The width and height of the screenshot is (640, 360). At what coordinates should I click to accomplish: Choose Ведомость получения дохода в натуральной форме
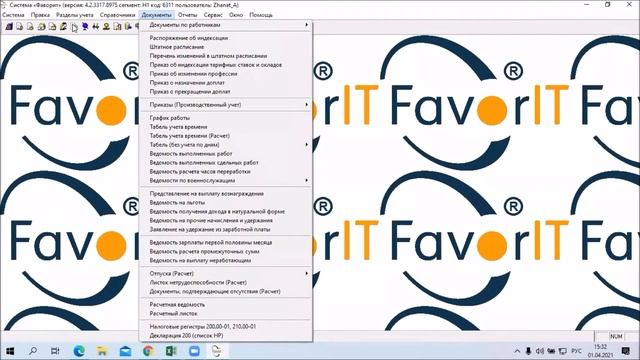coord(226,212)
